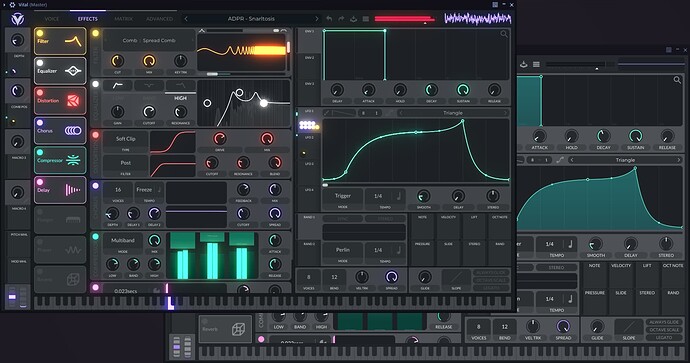
Task: Select the ENV 2 tab
Action: point(309,66)
